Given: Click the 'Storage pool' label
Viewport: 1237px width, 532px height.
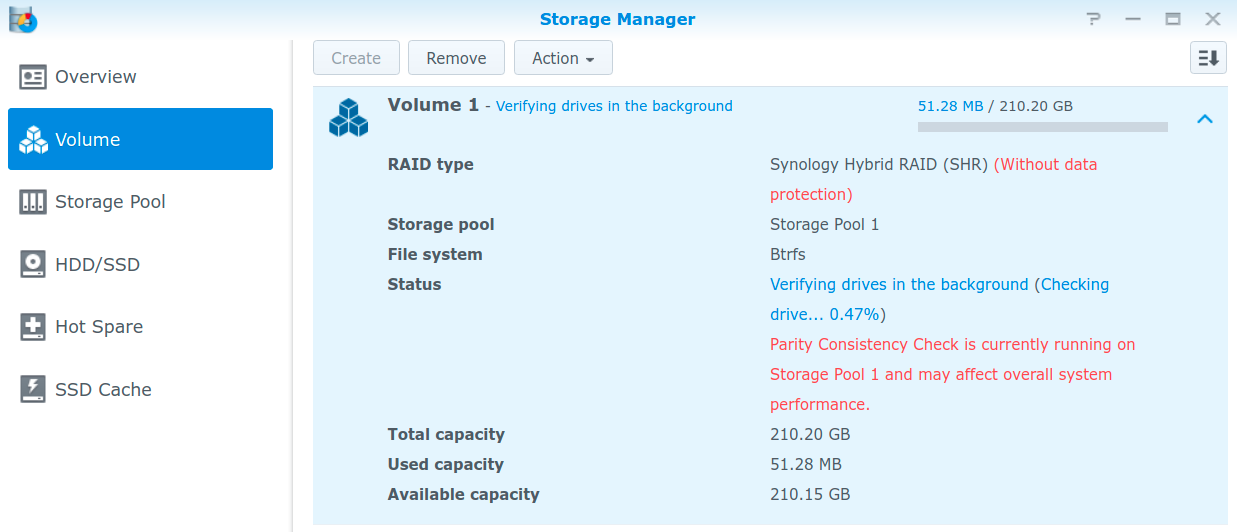Looking at the screenshot, I should click(x=441, y=224).
